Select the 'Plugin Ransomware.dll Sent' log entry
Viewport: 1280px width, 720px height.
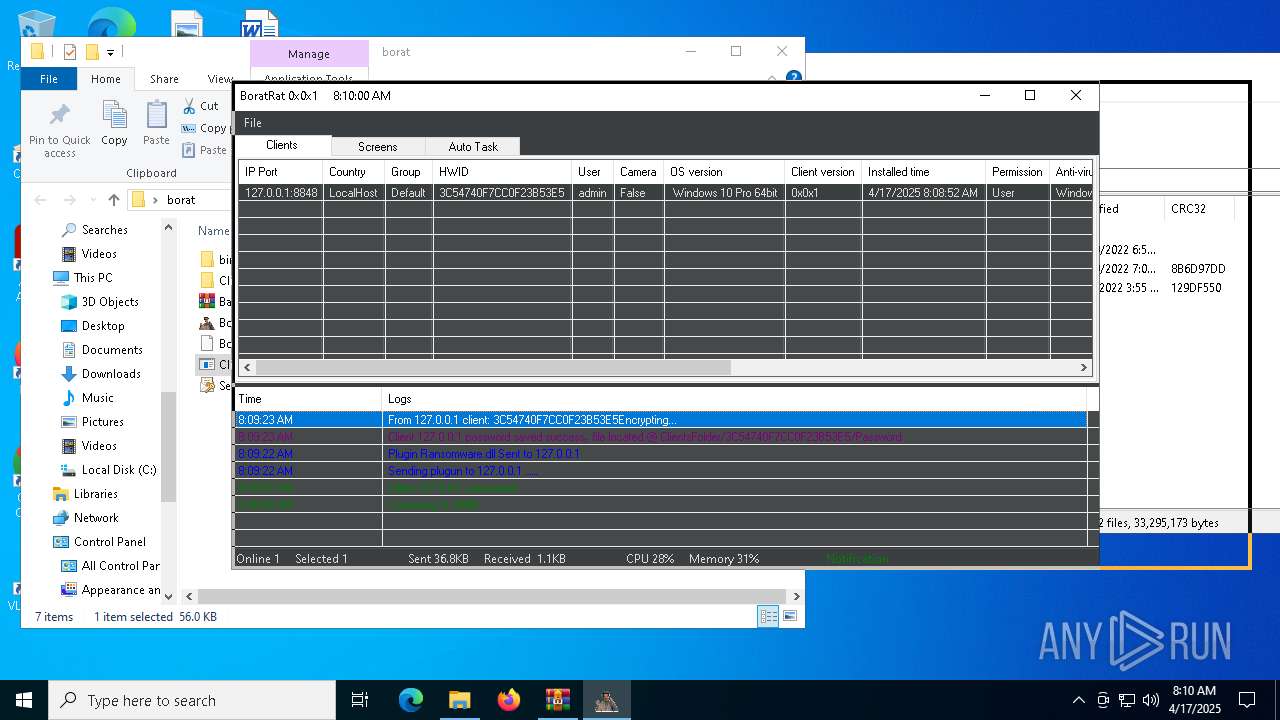pos(661,454)
